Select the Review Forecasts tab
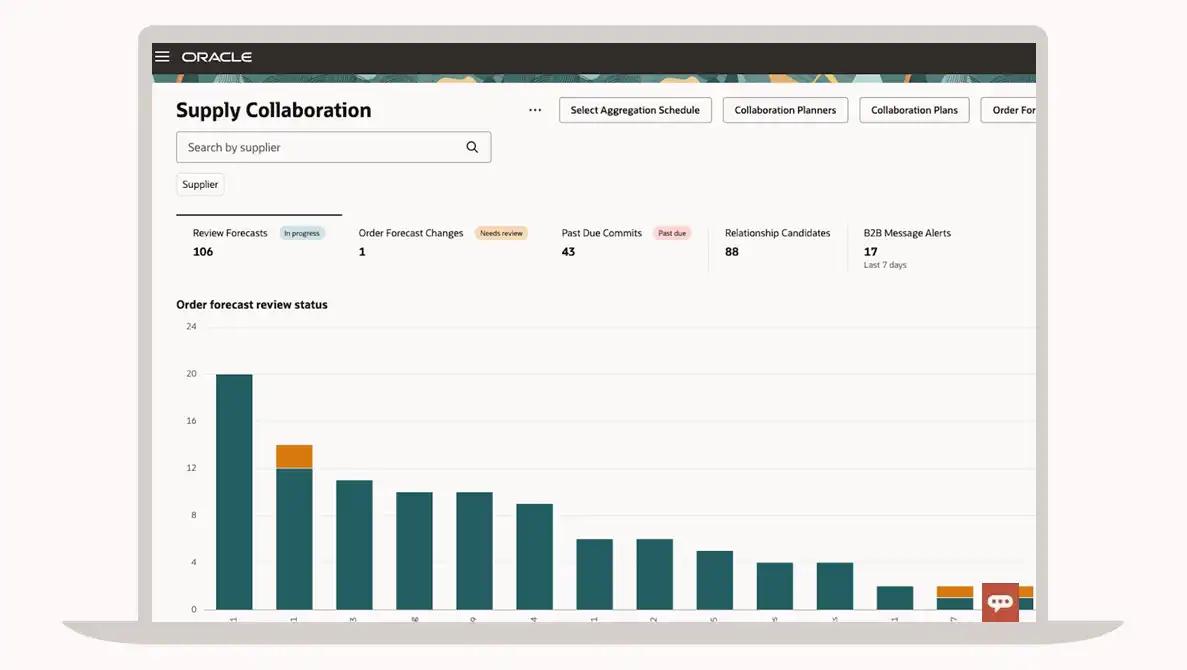1187x670 pixels. [230, 233]
